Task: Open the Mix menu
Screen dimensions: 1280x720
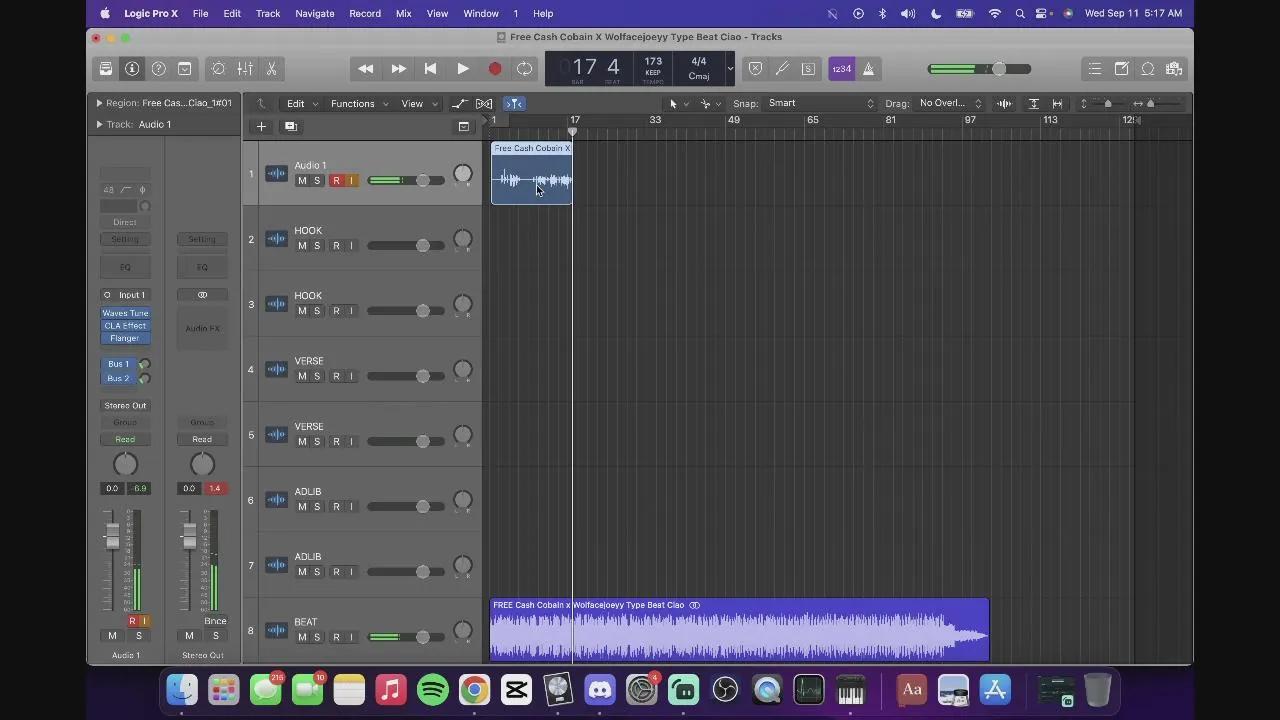Action: [x=403, y=13]
